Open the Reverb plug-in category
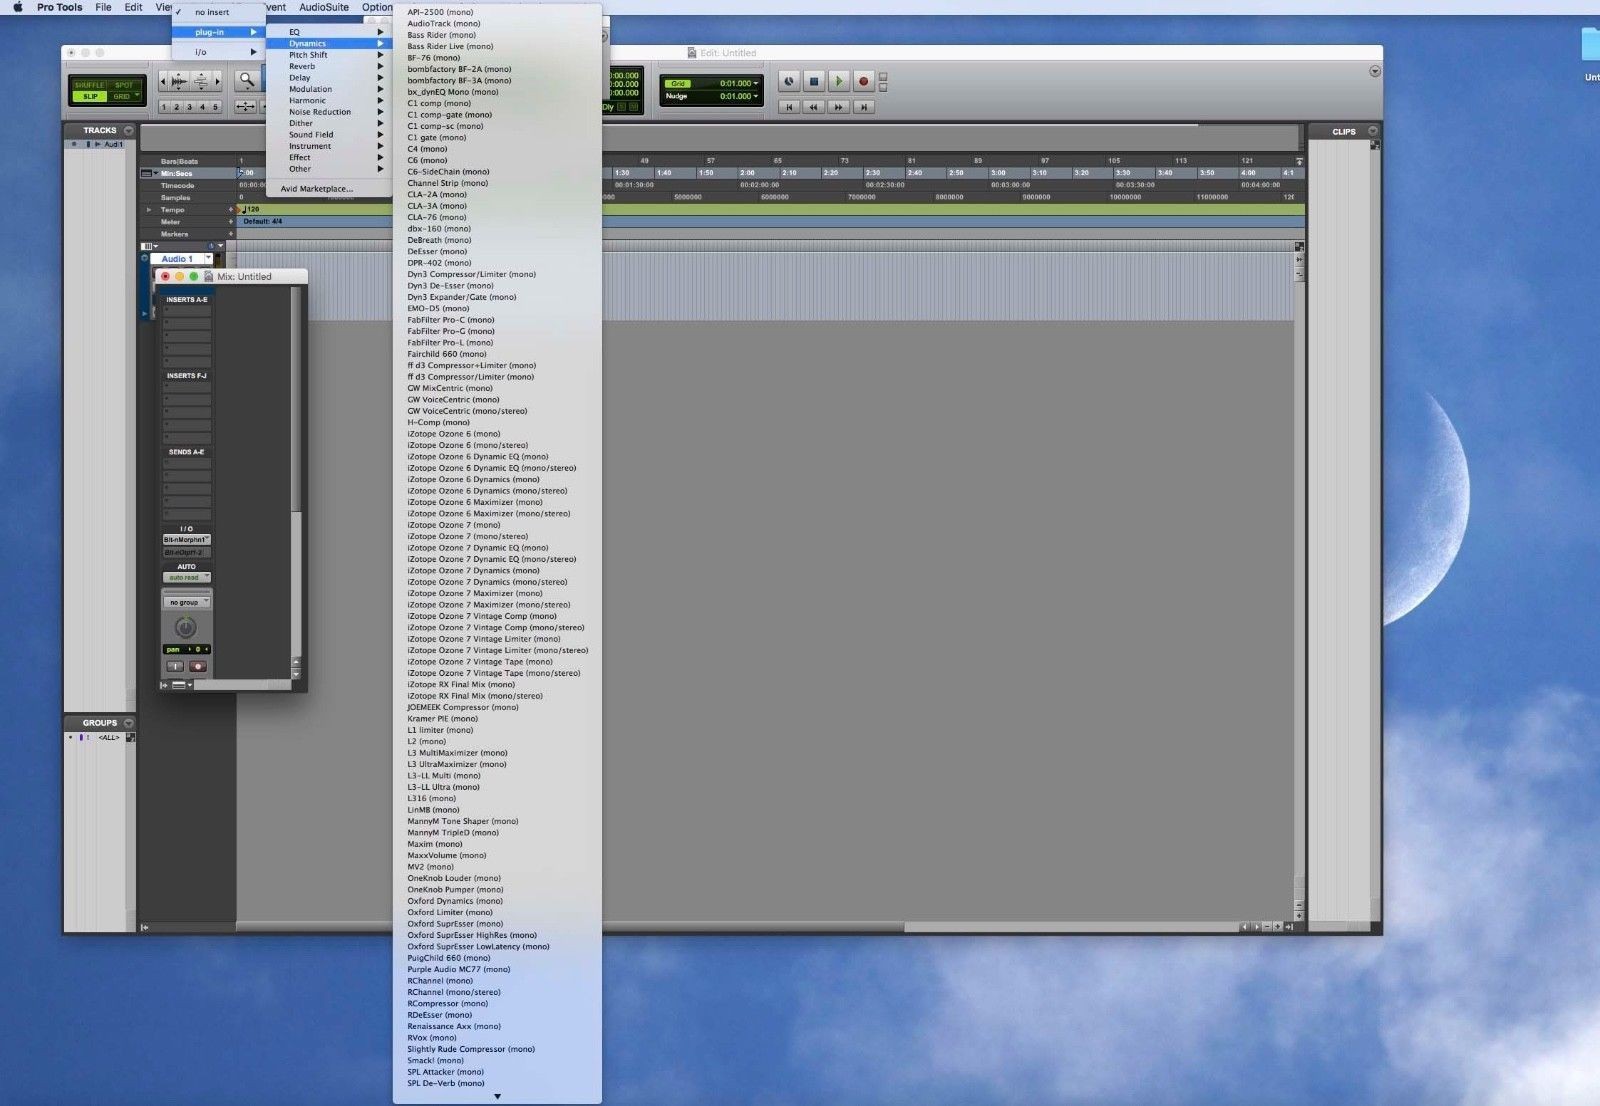The image size is (1600, 1106). pos(329,66)
